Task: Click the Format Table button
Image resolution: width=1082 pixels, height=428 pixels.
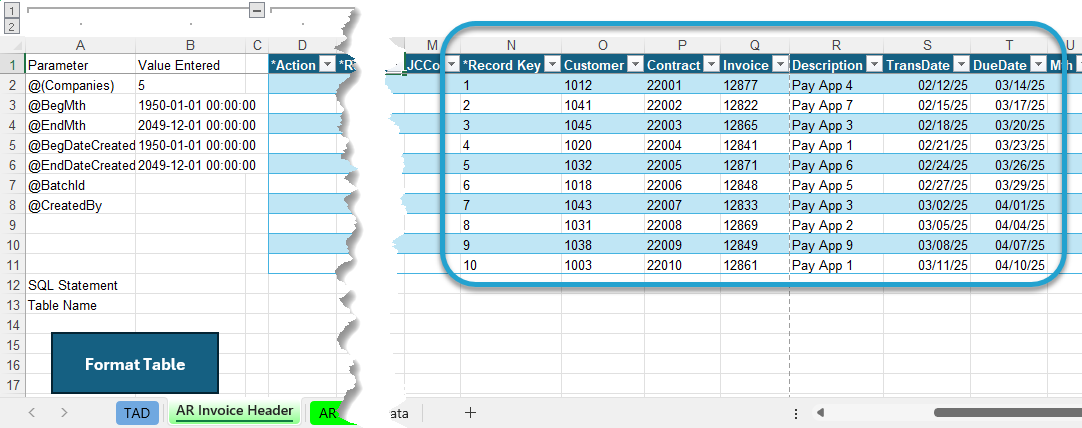Action: [x=135, y=364]
